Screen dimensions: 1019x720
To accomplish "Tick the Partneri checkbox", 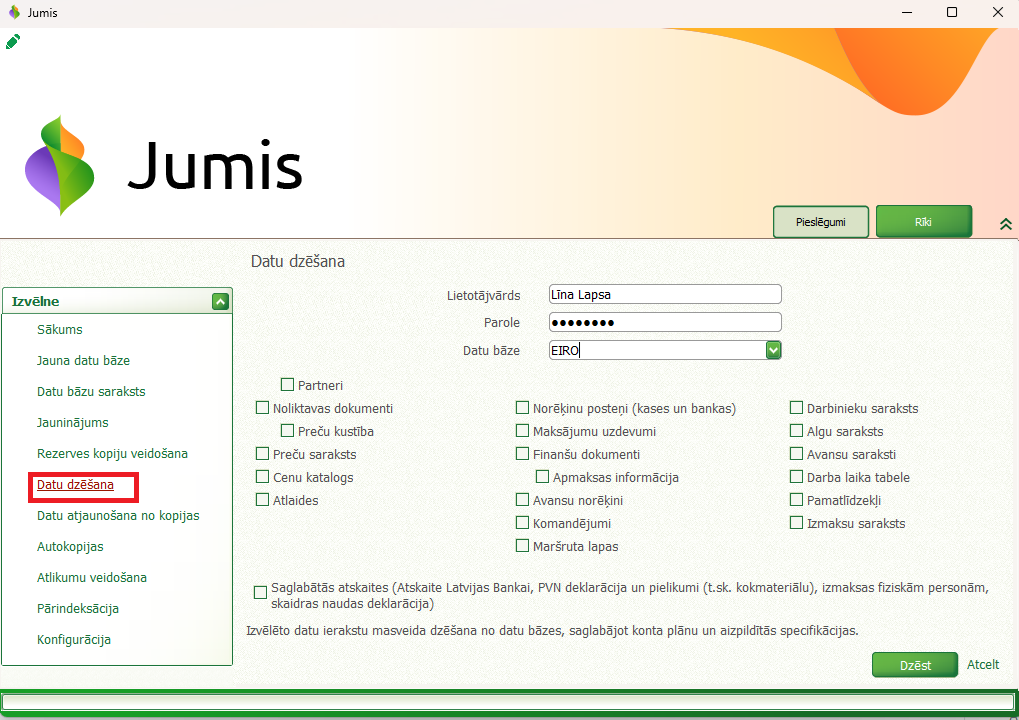I will [x=287, y=385].
